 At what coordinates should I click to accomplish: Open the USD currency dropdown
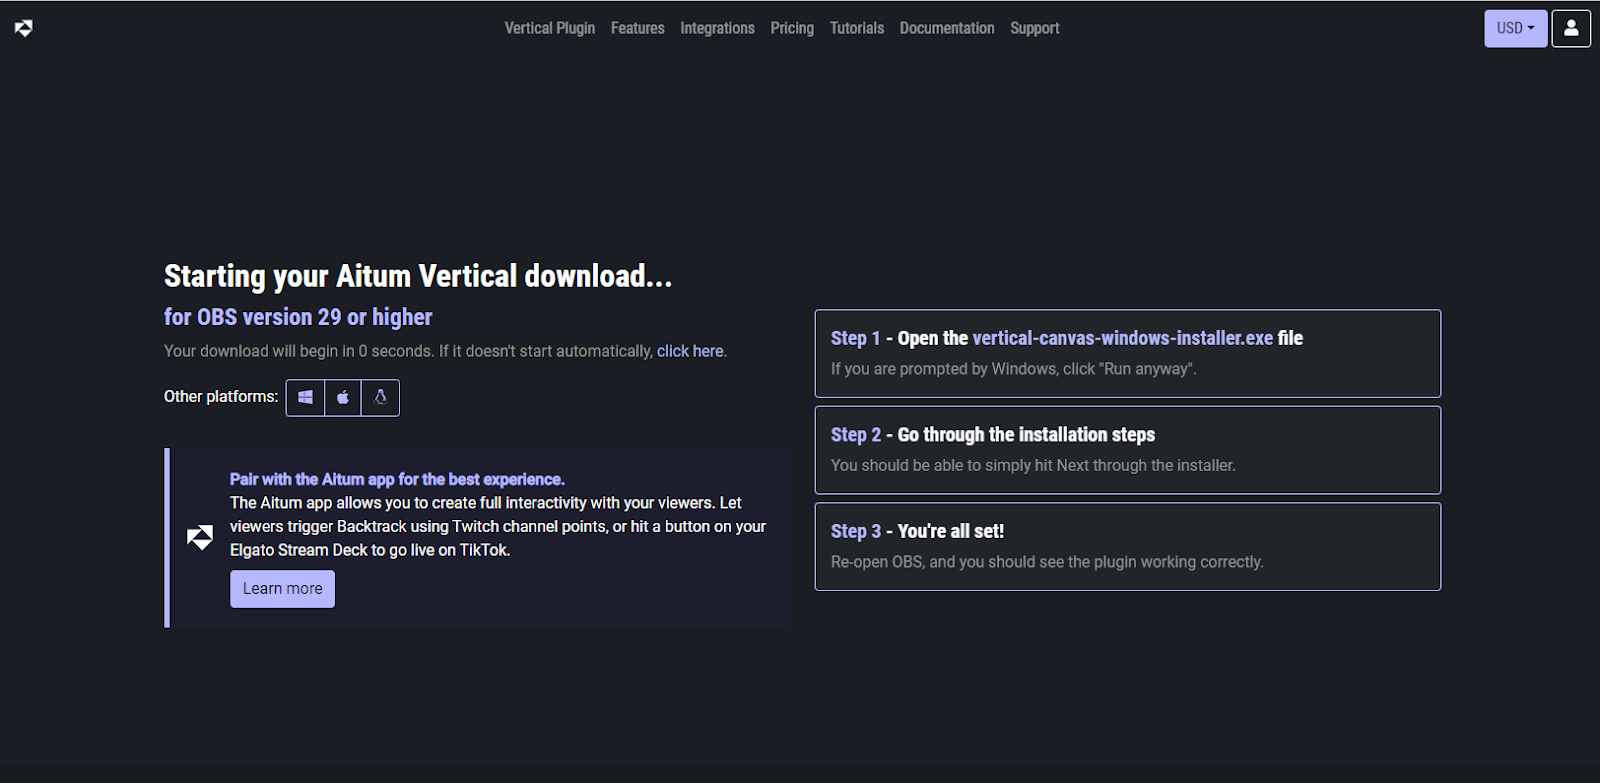[1515, 28]
